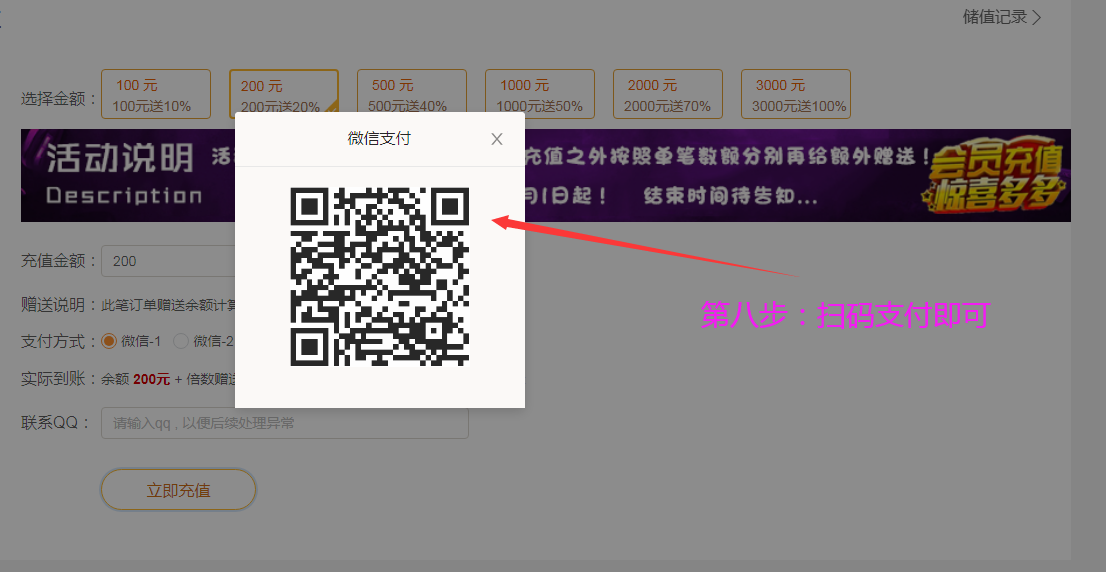The width and height of the screenshot is (1106, 572).
Task: Click the chevron arrow beside 储值记录
Action: pos(1037,17)
